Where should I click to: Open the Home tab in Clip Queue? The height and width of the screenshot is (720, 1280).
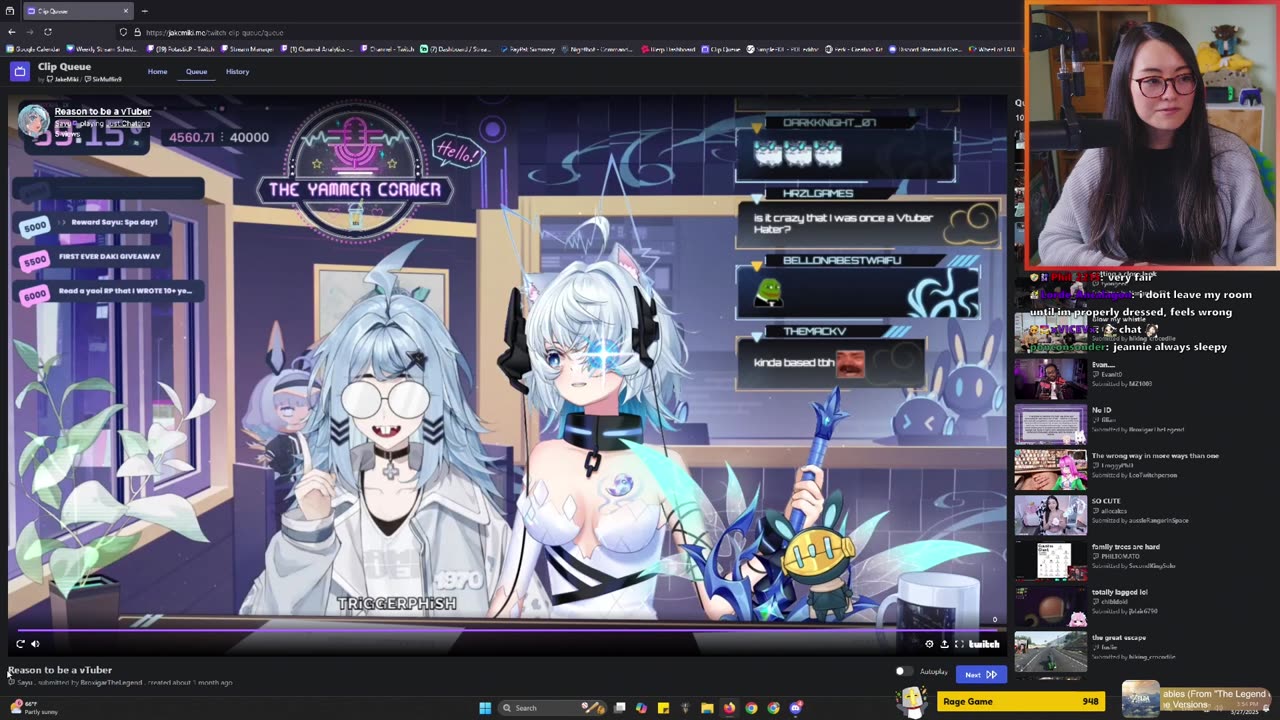[x=157, y=72]
